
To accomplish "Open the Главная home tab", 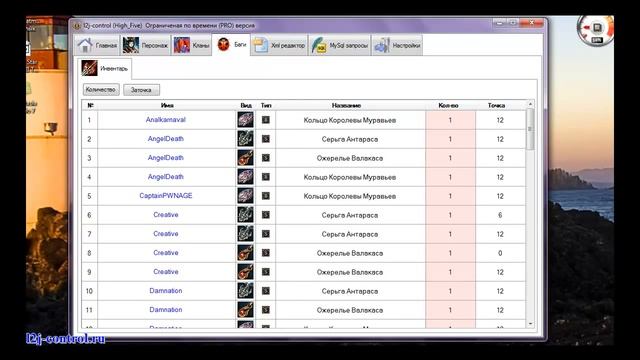I will (97, 45).
